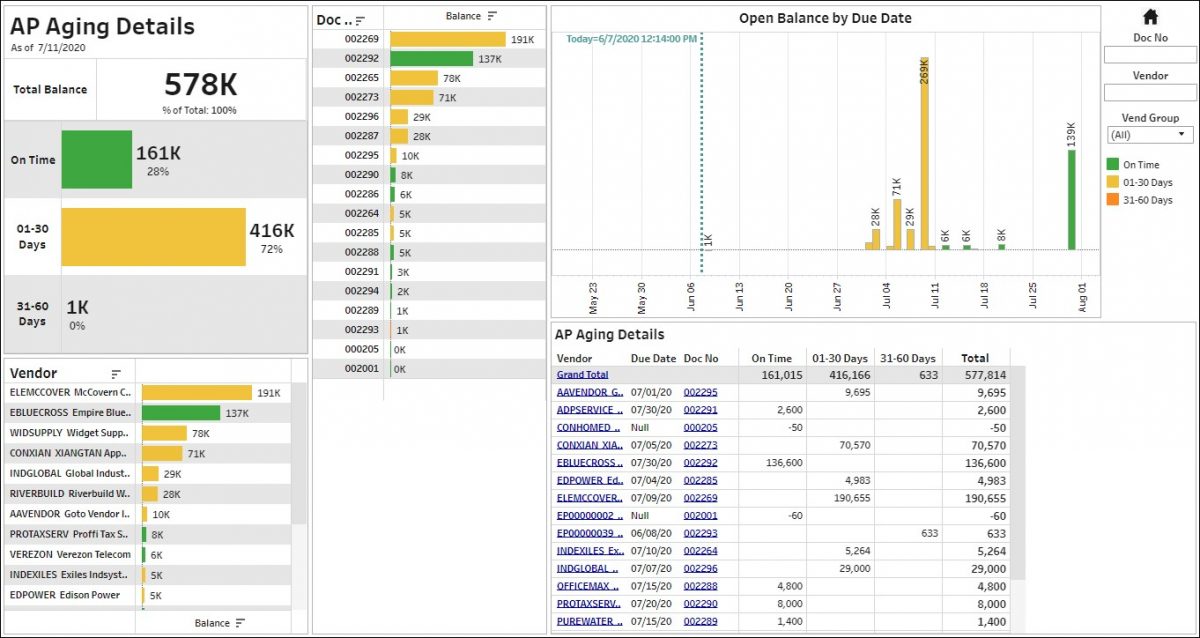Viewport: 1200px width, 638px height.
Task: Open doc number 002295 link in details table
Action: tap(700, 393)
